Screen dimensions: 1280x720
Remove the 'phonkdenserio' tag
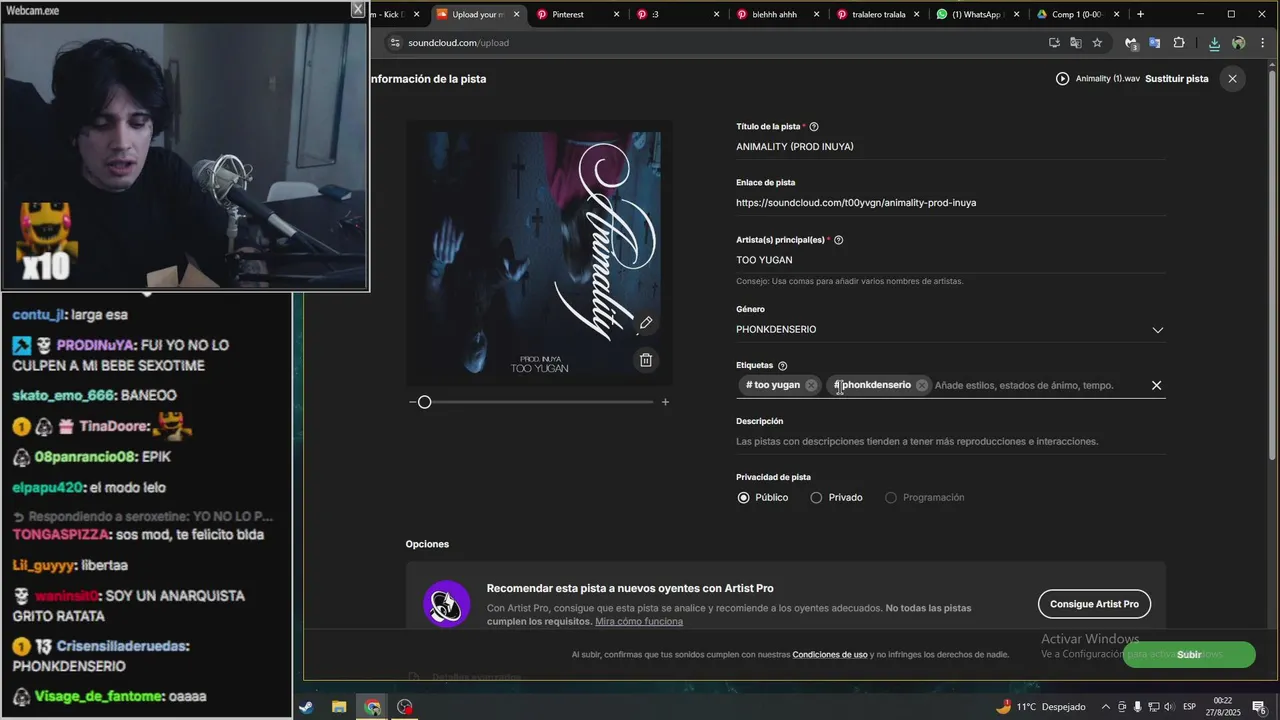(922, 385)
